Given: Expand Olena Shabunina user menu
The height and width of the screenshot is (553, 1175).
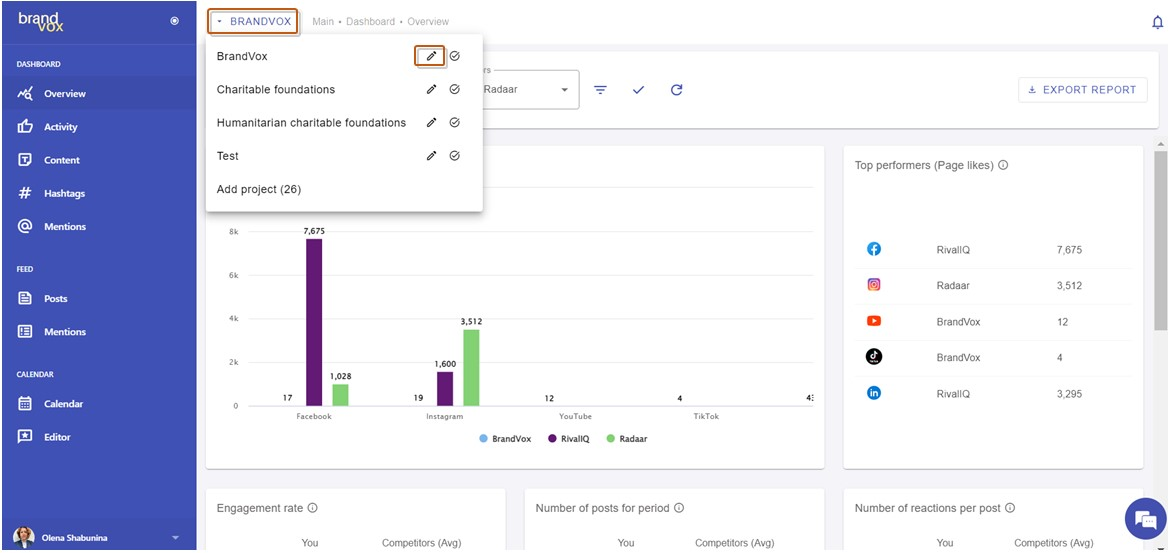Looking at the screenshot, I should [175, 537].
